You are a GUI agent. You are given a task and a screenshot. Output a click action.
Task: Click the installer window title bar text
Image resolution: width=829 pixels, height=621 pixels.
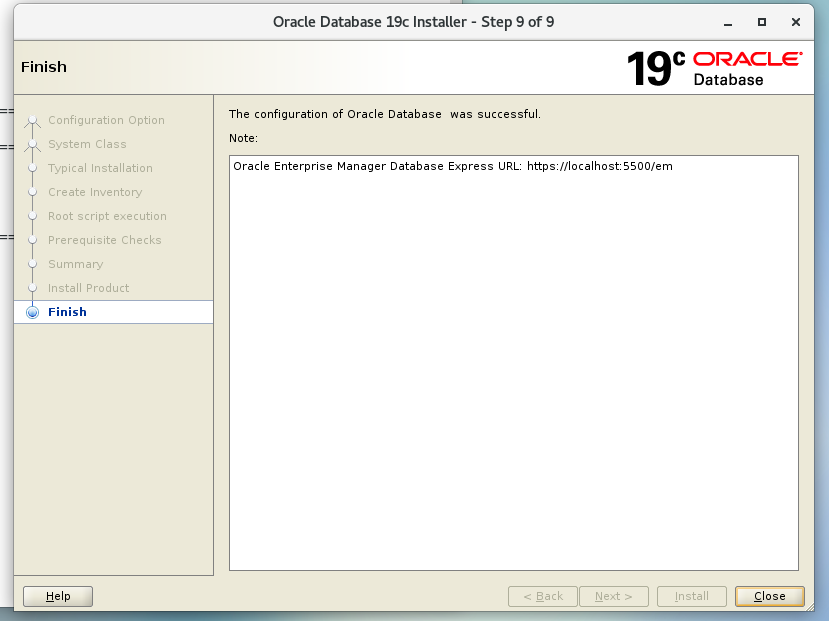point(413,22)
